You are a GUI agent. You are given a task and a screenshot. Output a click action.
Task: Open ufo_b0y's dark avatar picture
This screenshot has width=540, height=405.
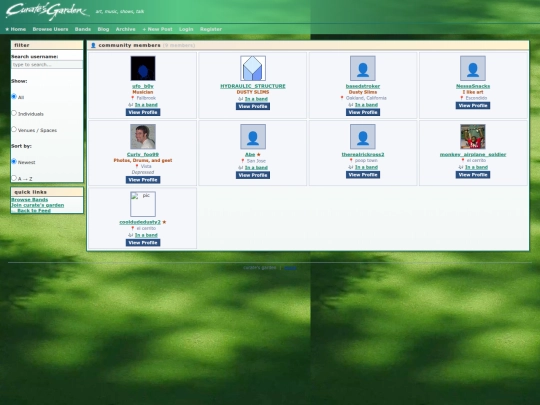point(143,68)
